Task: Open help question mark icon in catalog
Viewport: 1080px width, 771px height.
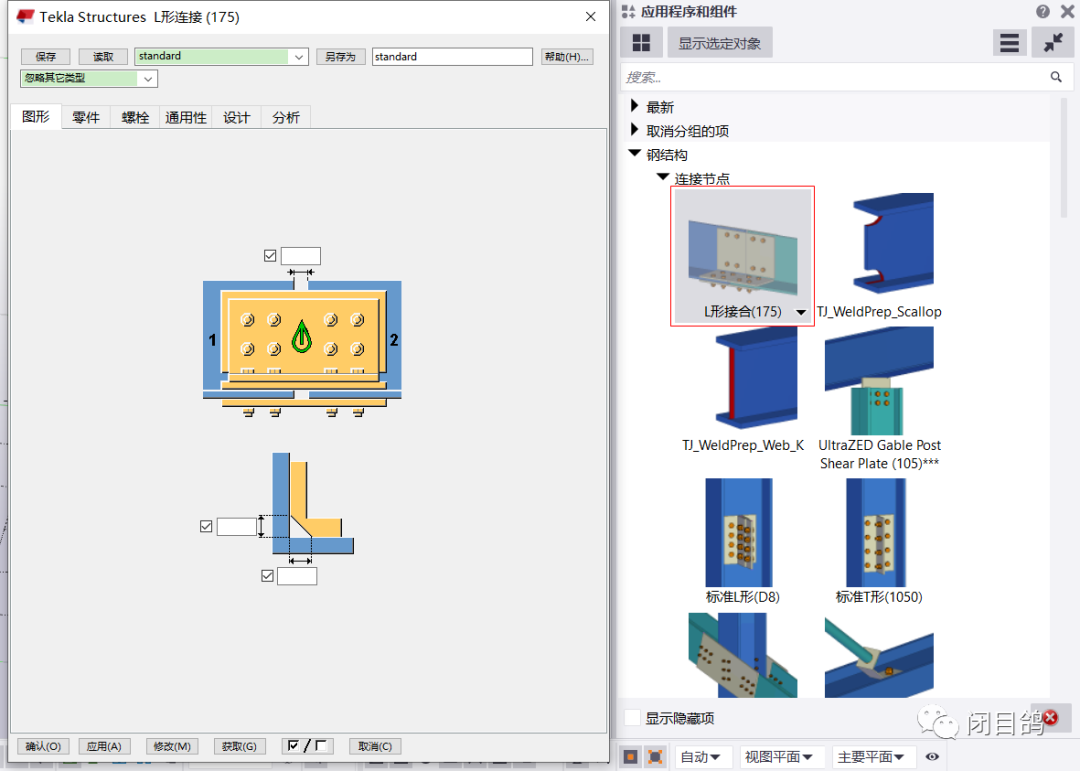Action: [1043, 11]
